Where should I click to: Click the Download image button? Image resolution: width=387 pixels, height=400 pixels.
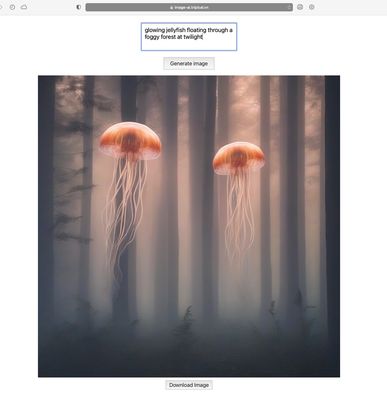click(x=189, y=385)
